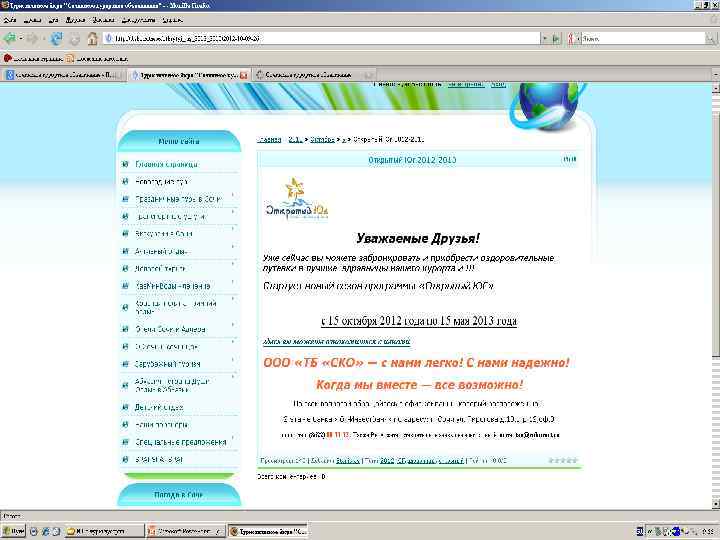This screenshot has height=540, width=720.
Task: Open the RSS feed bookmark in bookmarks toolbar
Action: (x=69, y=58)
